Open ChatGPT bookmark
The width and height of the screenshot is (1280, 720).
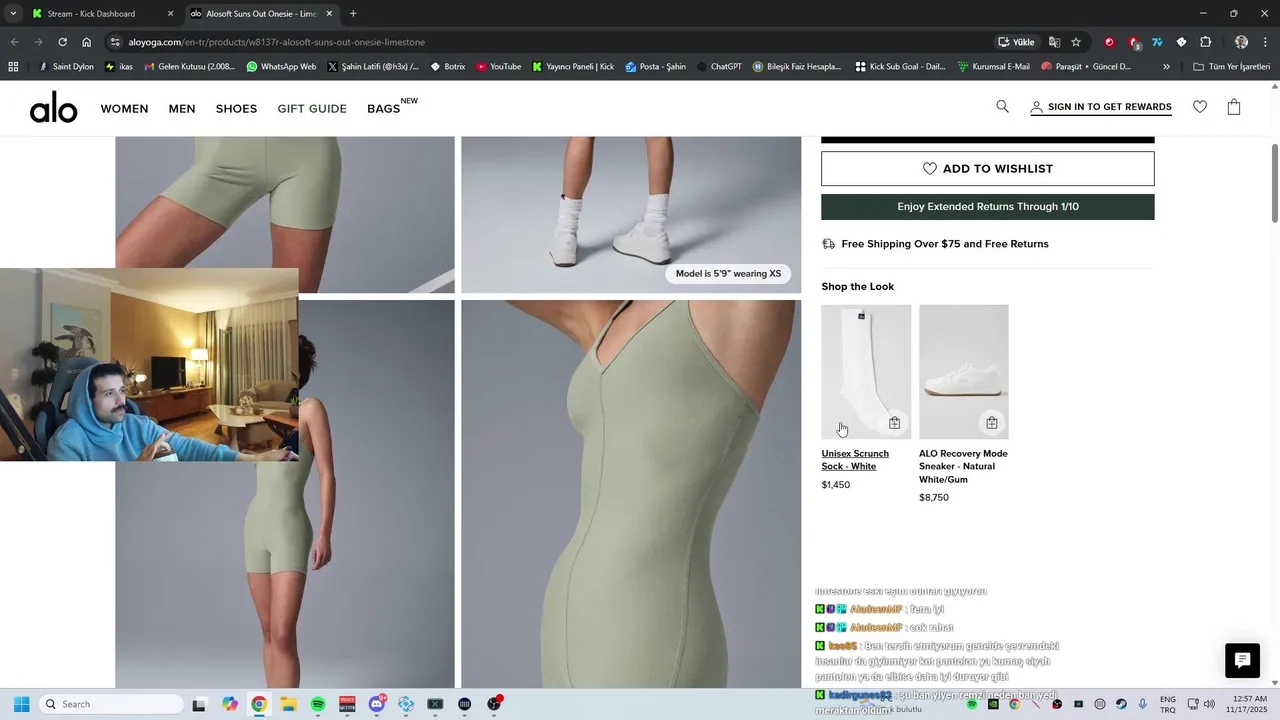tap(719, 67)
